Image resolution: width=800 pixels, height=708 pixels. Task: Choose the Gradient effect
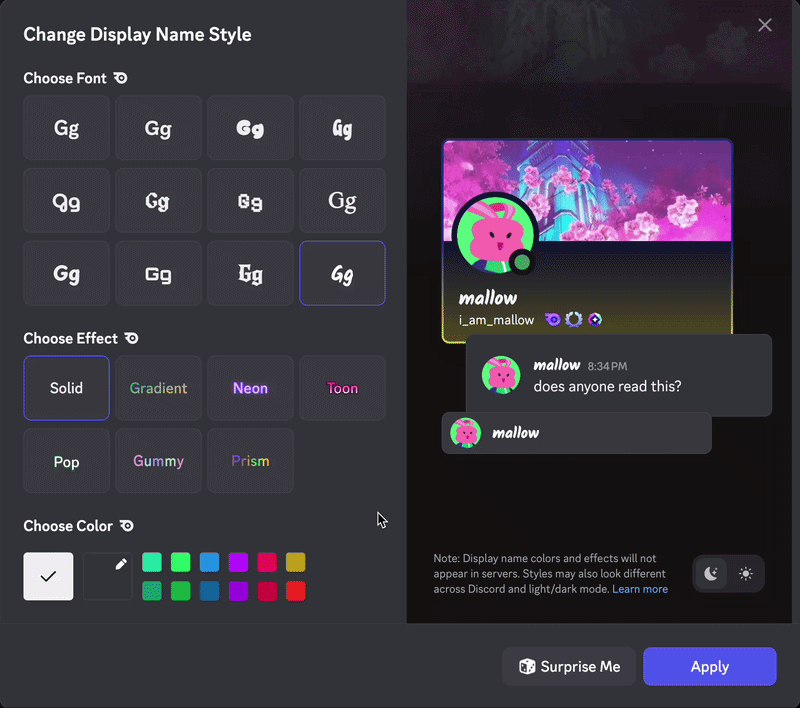point(158,388)
